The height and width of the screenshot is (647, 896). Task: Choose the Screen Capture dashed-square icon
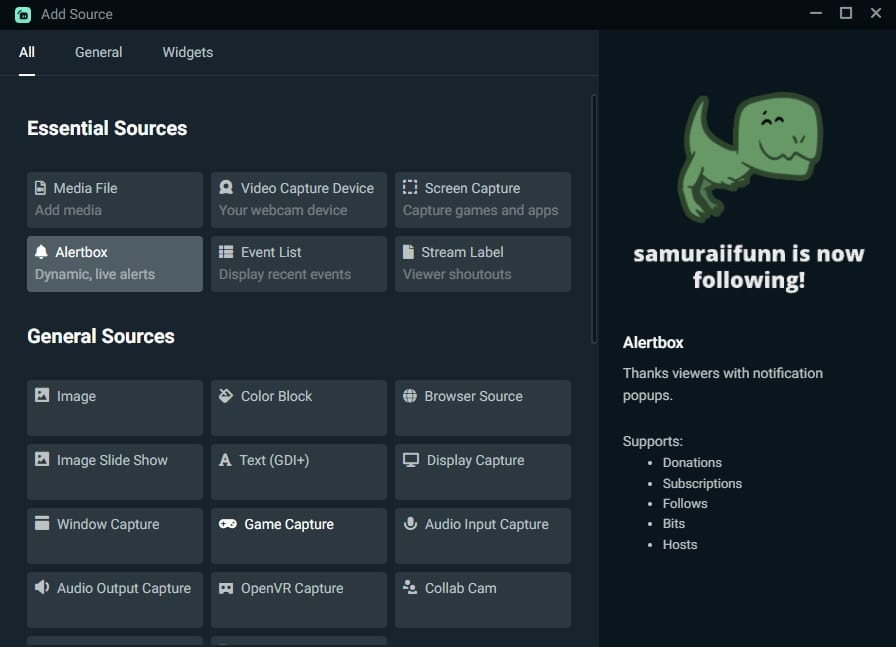(410, 187)
